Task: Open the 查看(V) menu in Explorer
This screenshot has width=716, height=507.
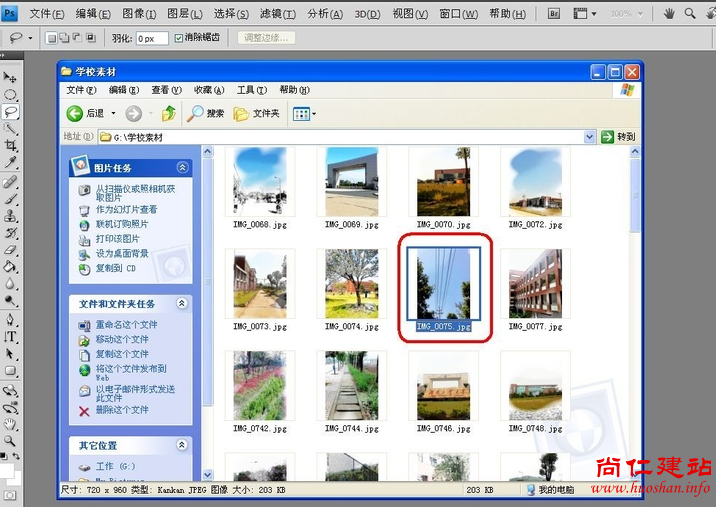Action: click(160, 90)
